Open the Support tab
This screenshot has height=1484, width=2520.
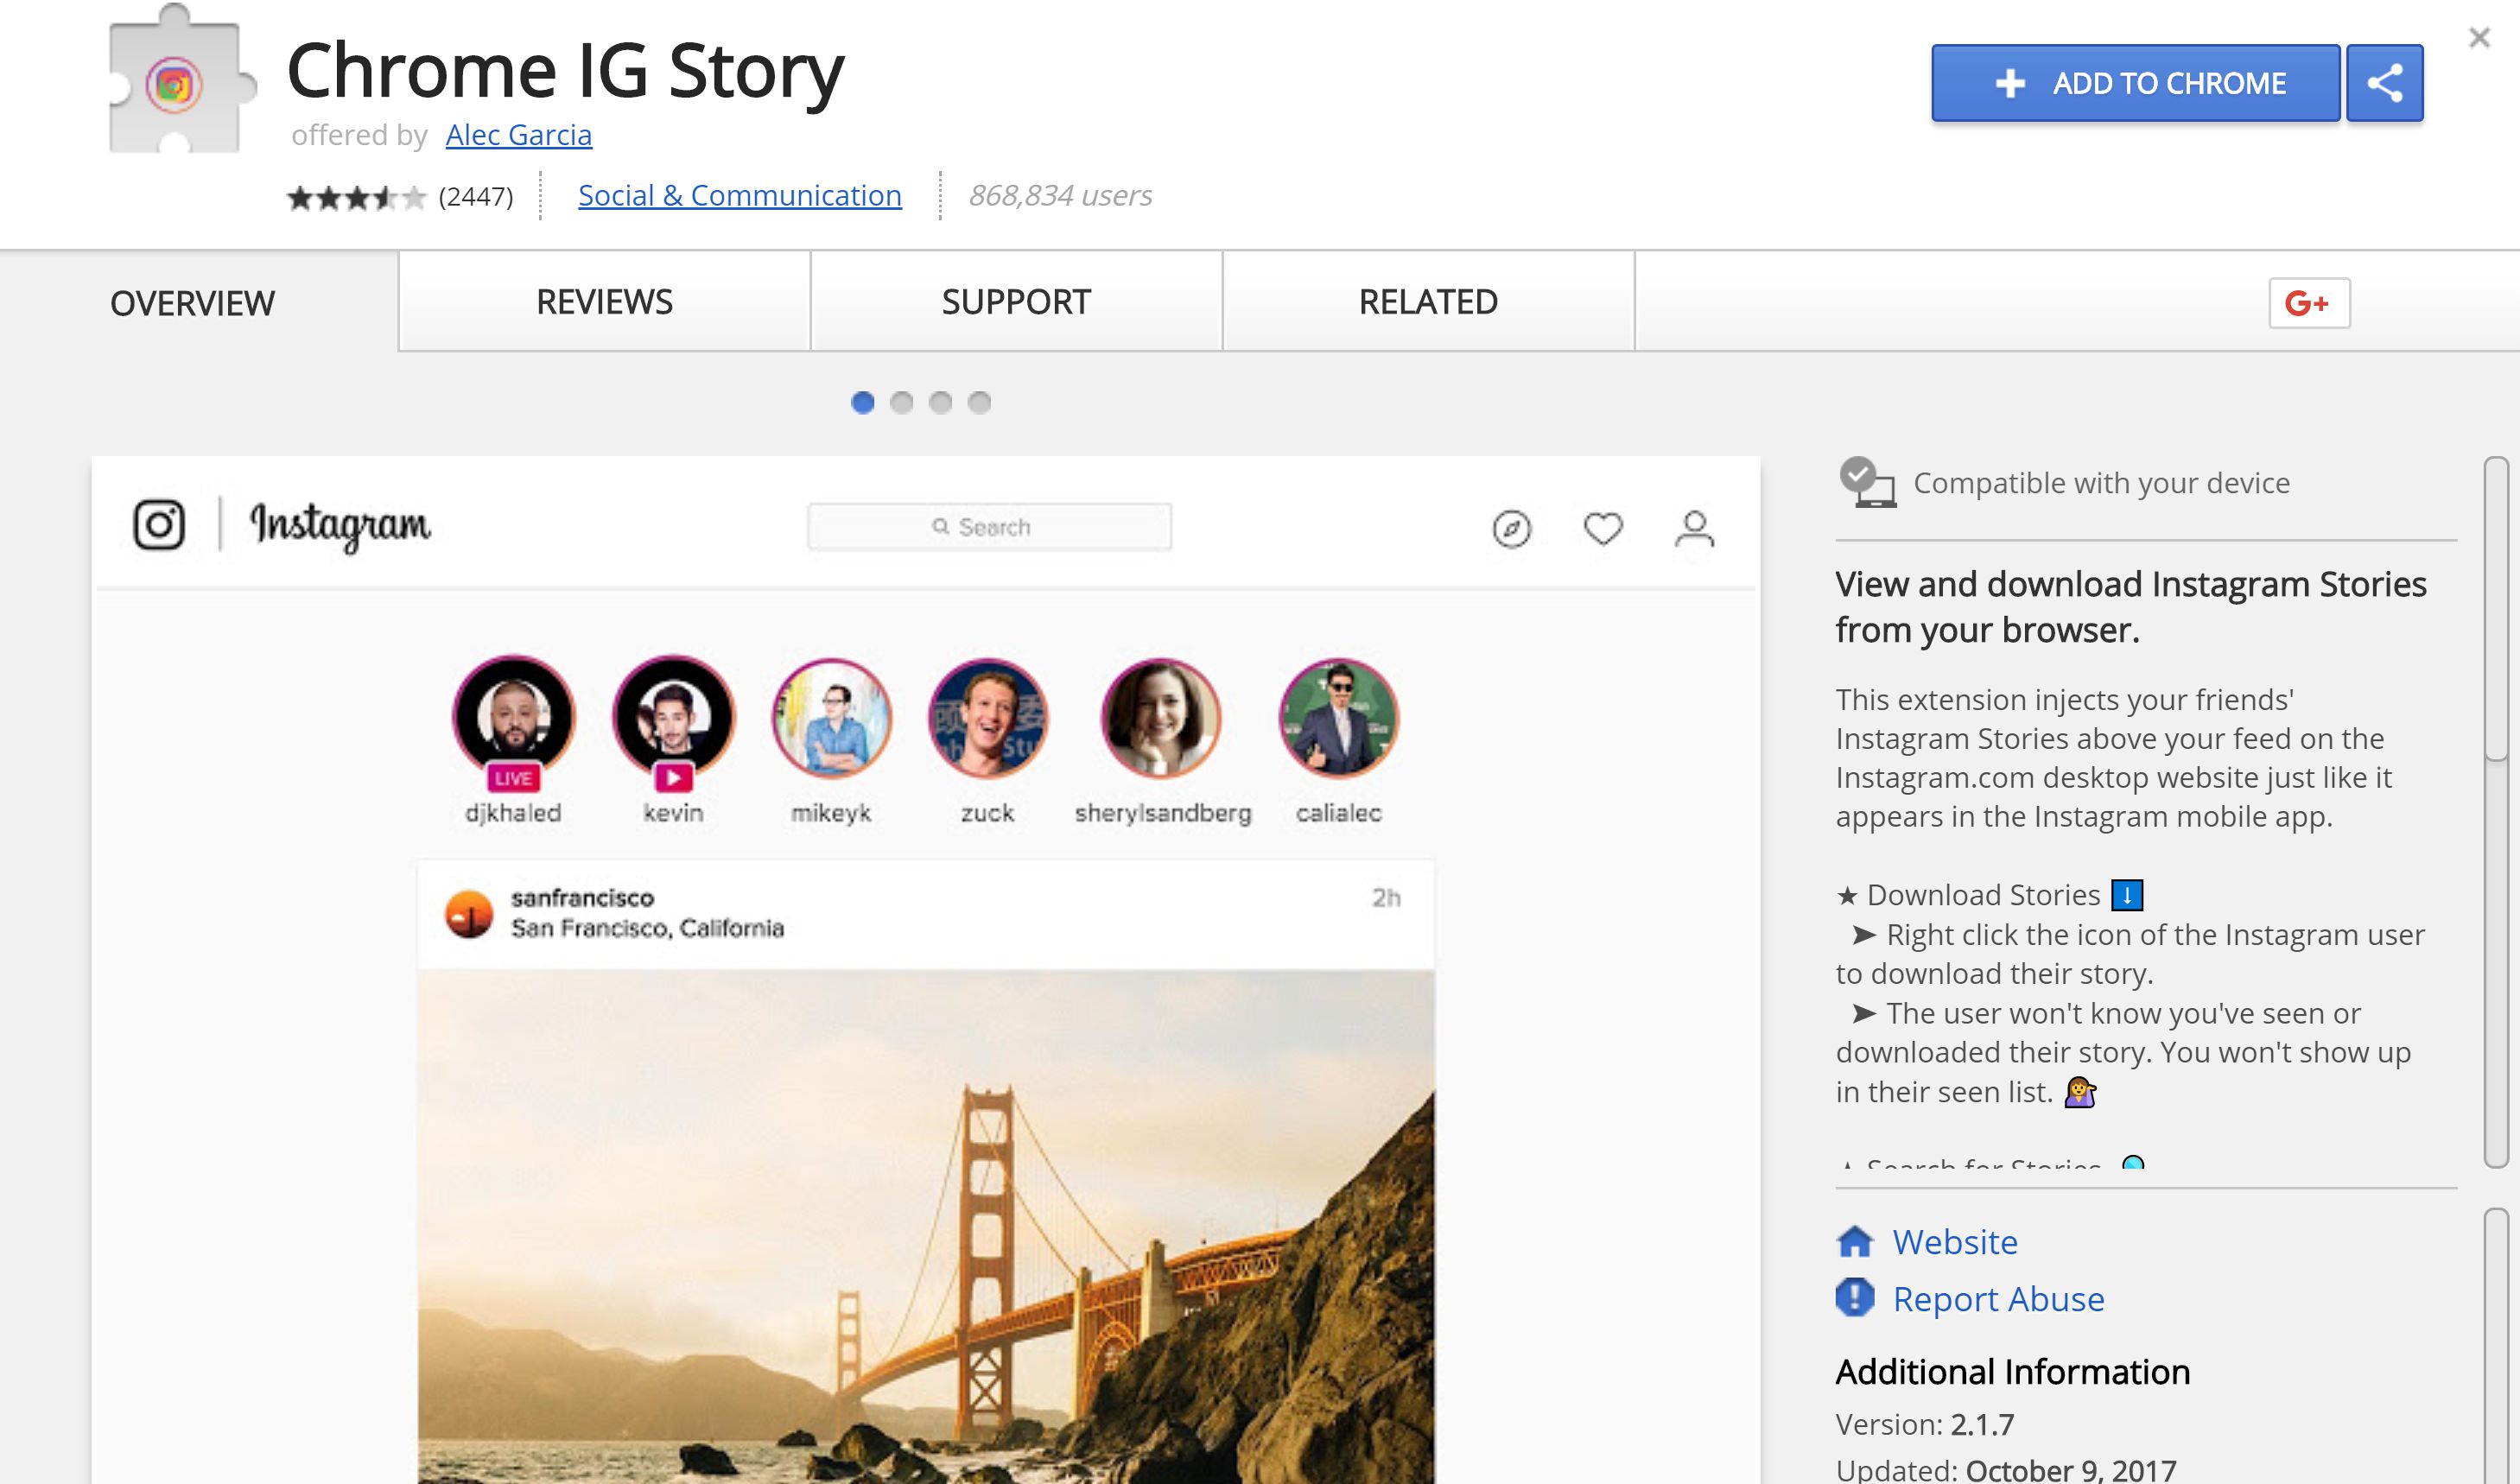[1016, 302]
